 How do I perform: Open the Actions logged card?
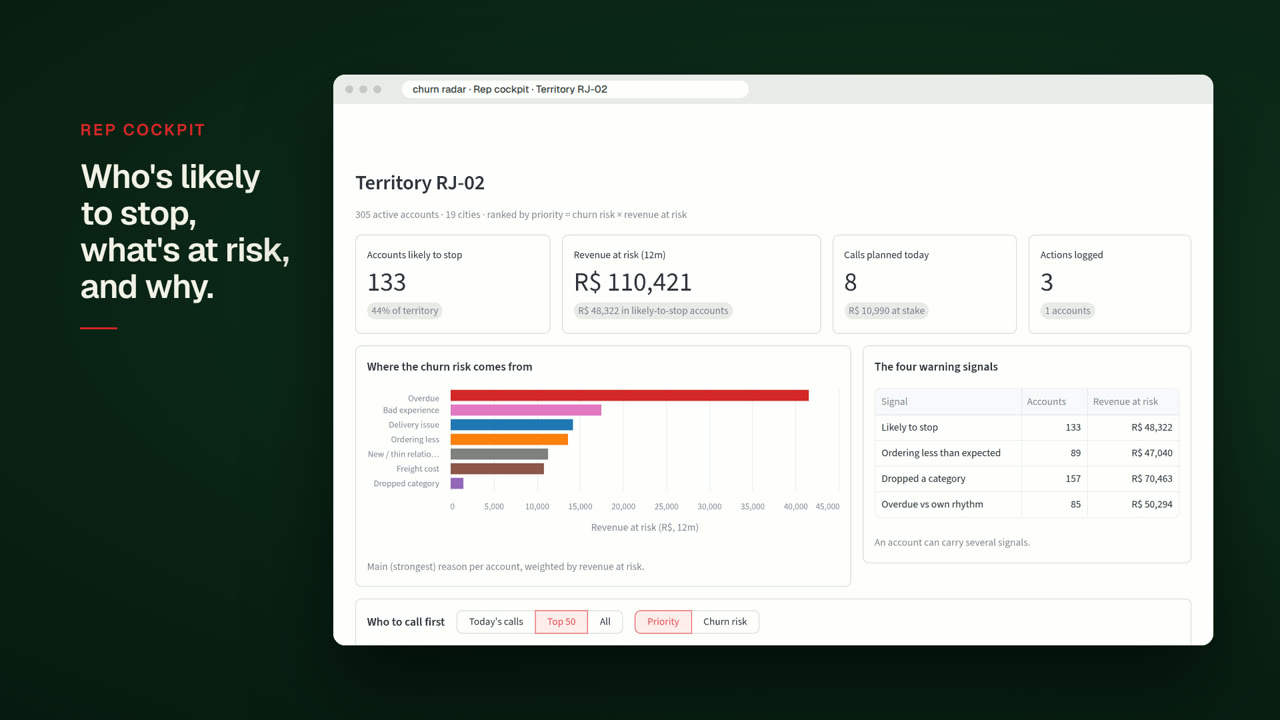[1110, 284]
